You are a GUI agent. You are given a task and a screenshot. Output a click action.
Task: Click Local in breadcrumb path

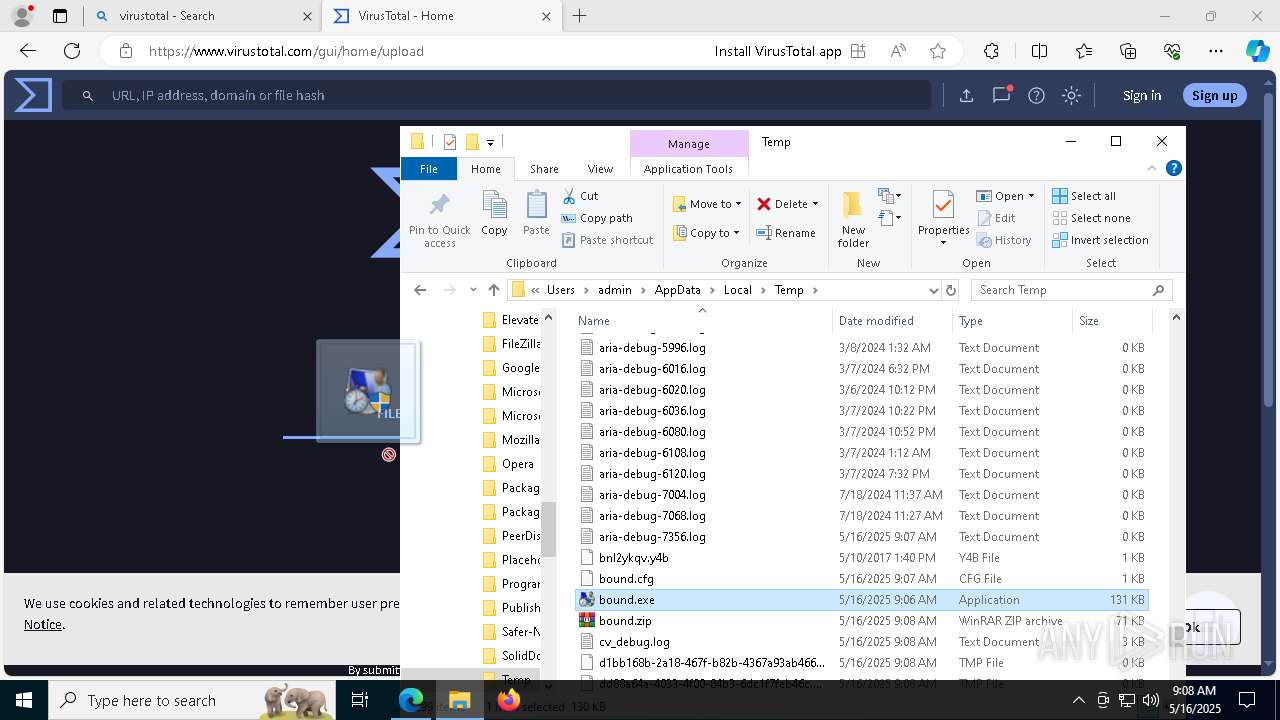coord(737,290)
